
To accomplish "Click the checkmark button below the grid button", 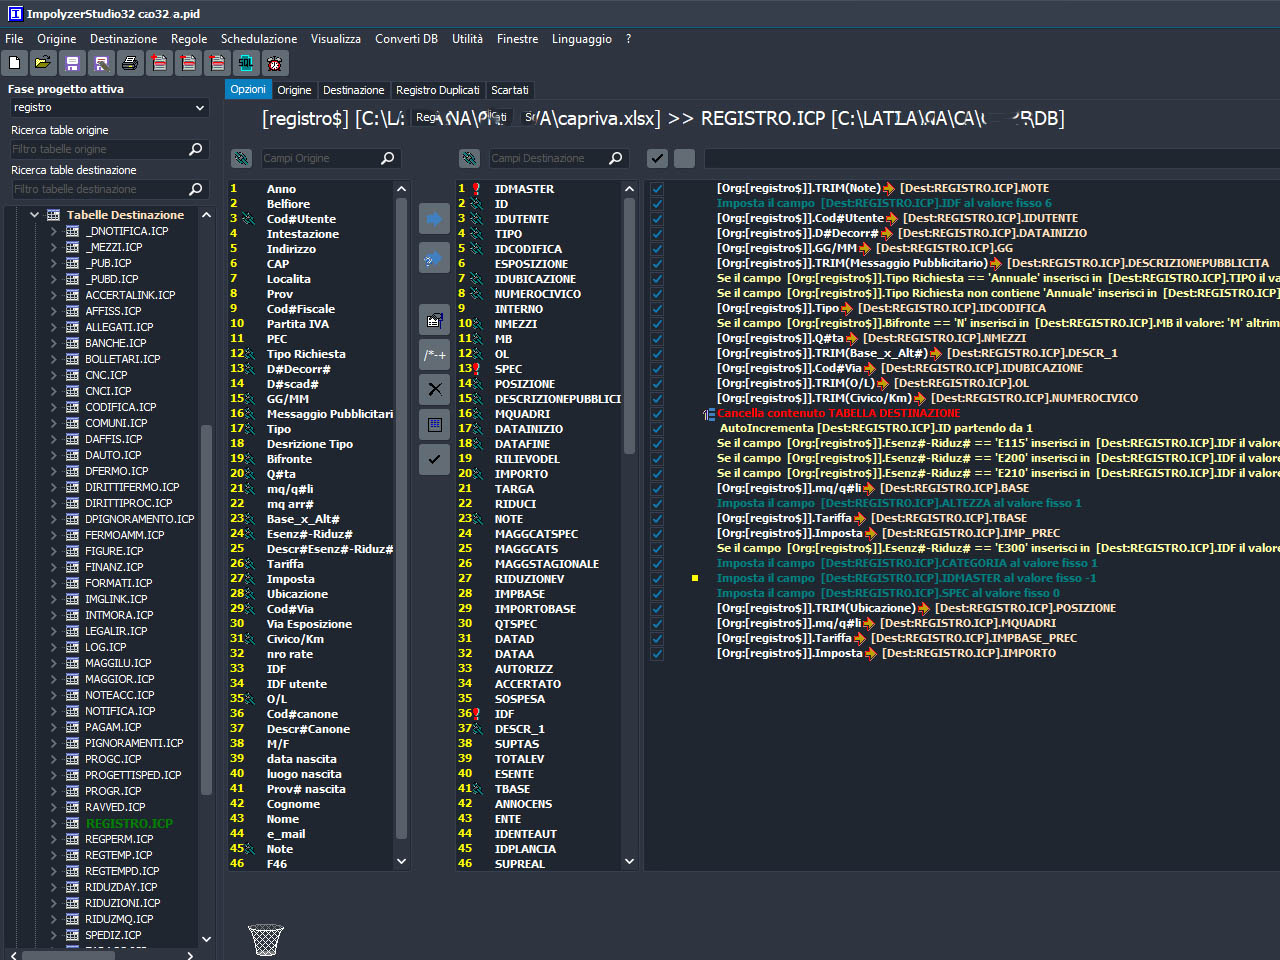I will pyautogui.click(x=434, y=459).
